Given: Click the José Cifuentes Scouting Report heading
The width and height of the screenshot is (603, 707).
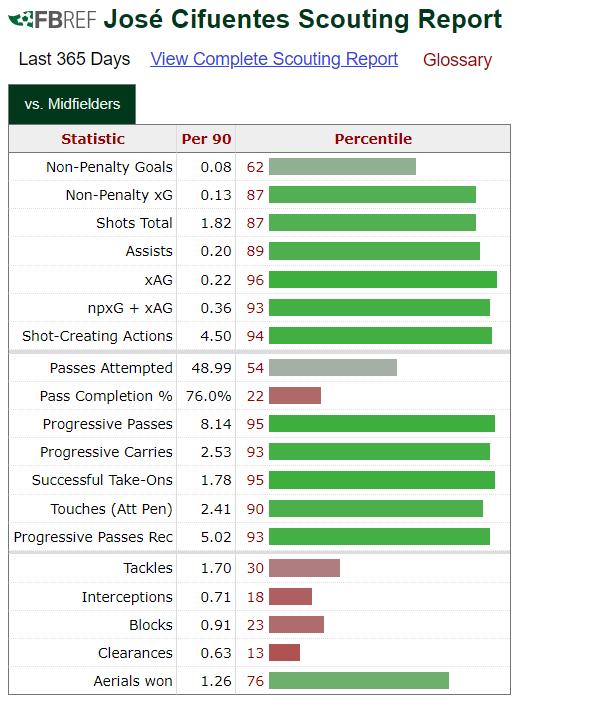Looking at the screenshot, I should tap(303, 20).
